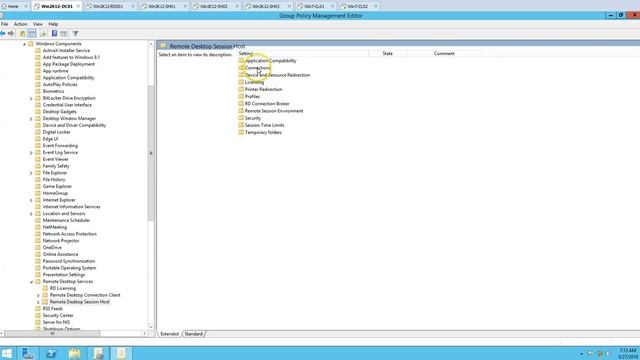Screen dimensions: 640x360
Task: Toggle the Show/Hide Console Tree icon
Action: point(32,33)
